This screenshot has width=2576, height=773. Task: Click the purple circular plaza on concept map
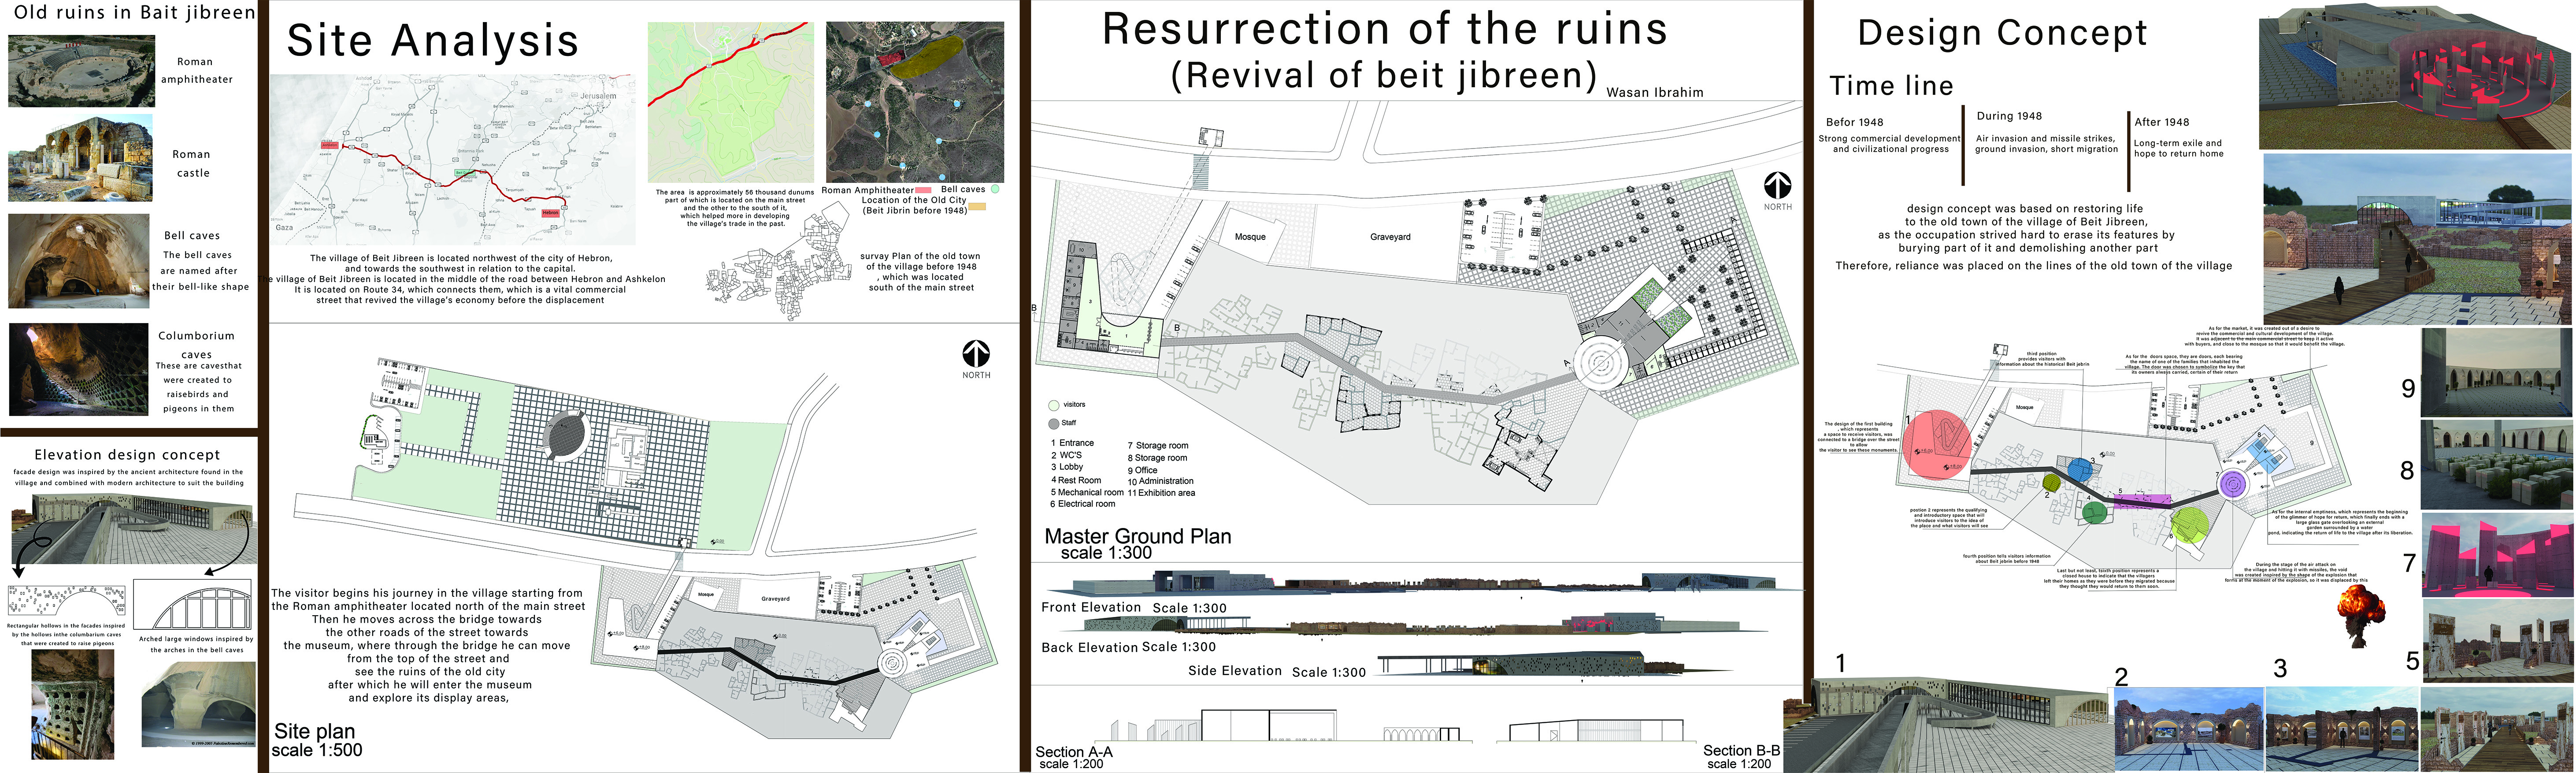[2232, 484]
